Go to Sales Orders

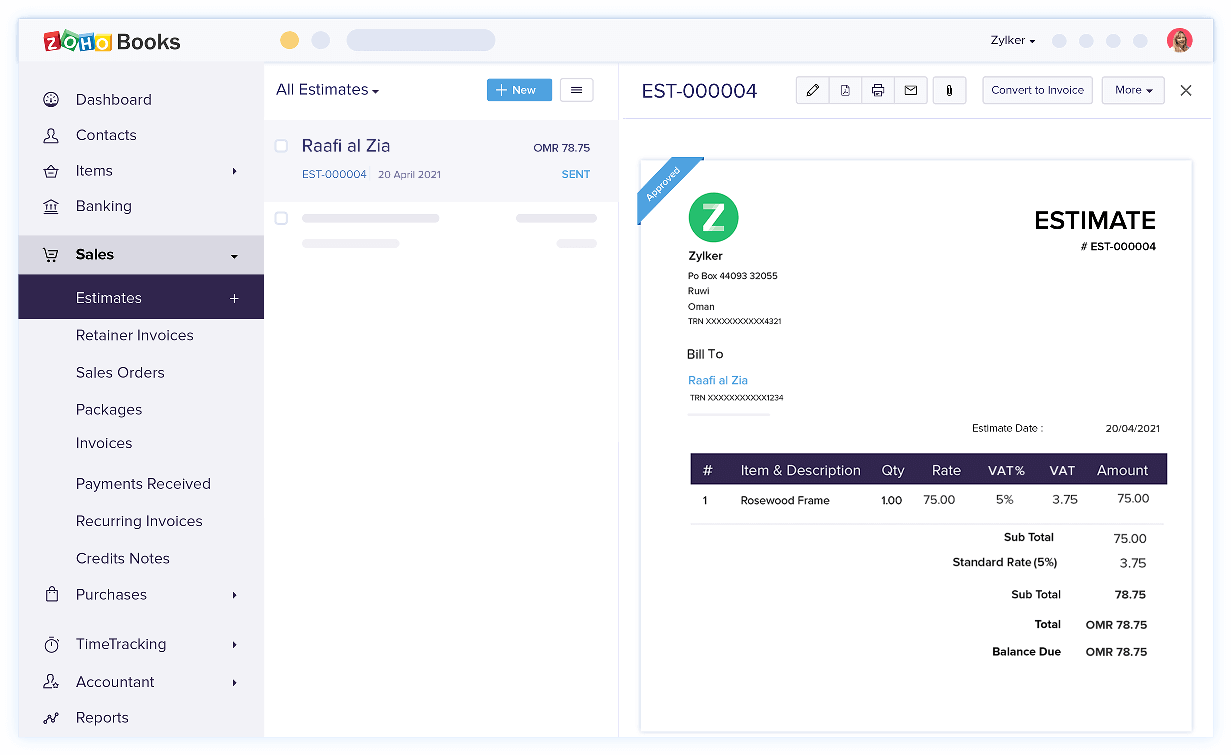(x=120, y=372)
